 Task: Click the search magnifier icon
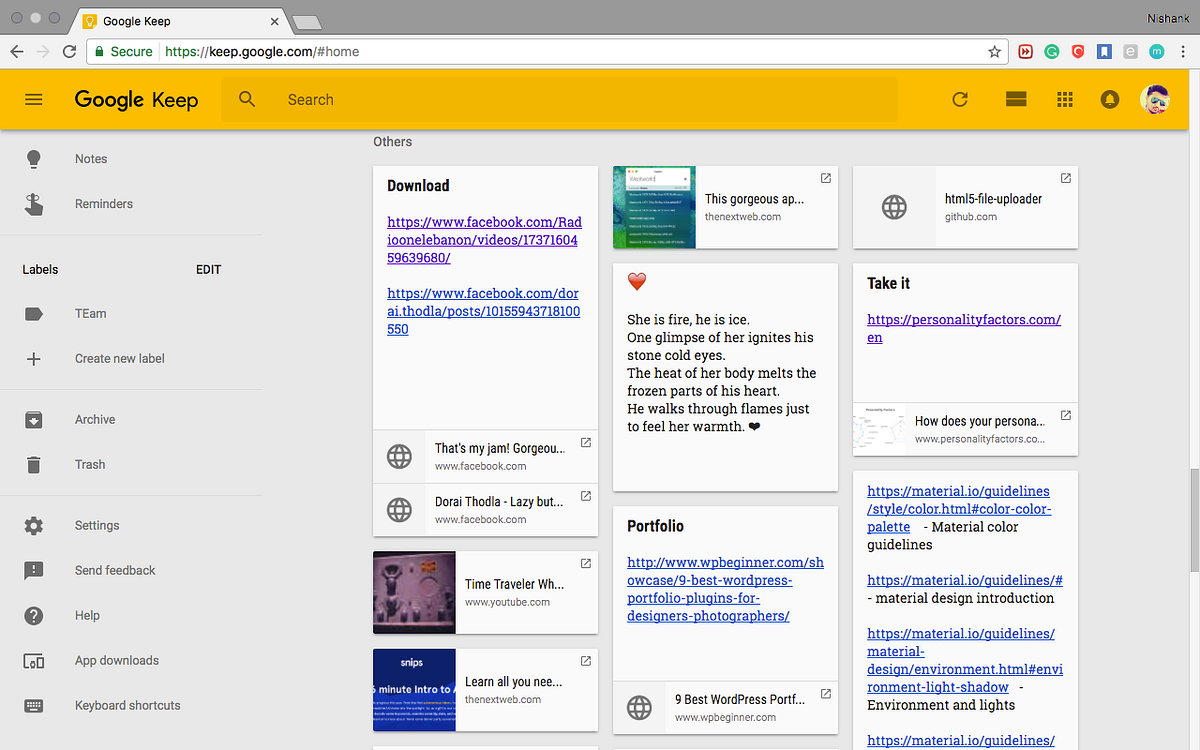click(x=247, y=99)
